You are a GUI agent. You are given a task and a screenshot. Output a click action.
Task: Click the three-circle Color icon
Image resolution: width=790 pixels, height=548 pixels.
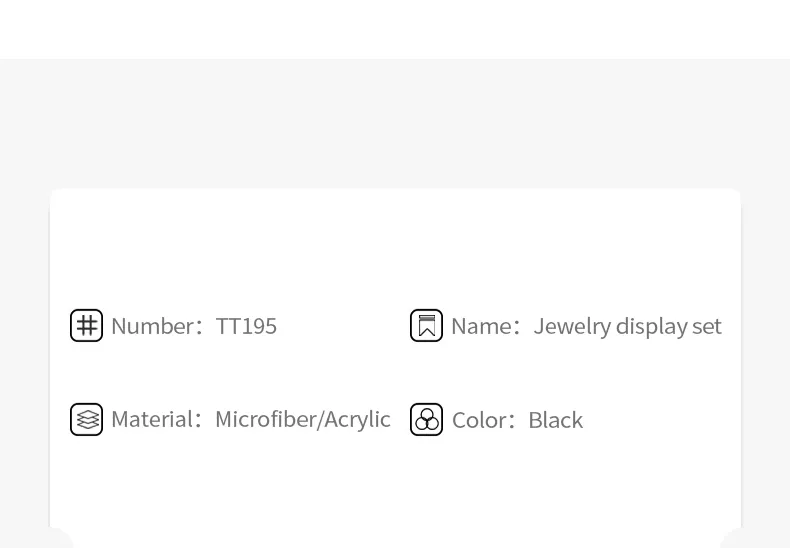426,420
